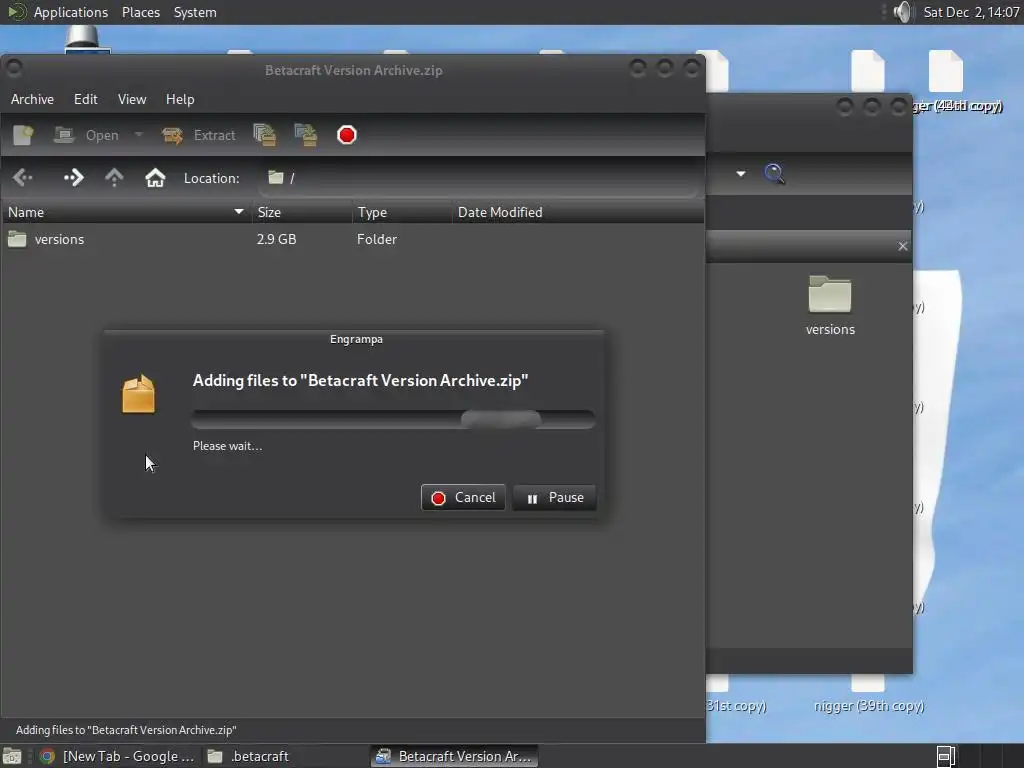Go back with the back arrow
This screenshot has width=1024, height=768.
(23, 178)
